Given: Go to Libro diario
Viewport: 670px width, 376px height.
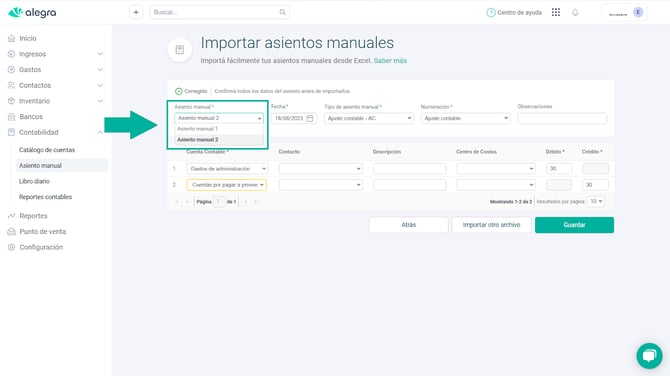Looking at the screenshot, I should [x=34, y=181].
